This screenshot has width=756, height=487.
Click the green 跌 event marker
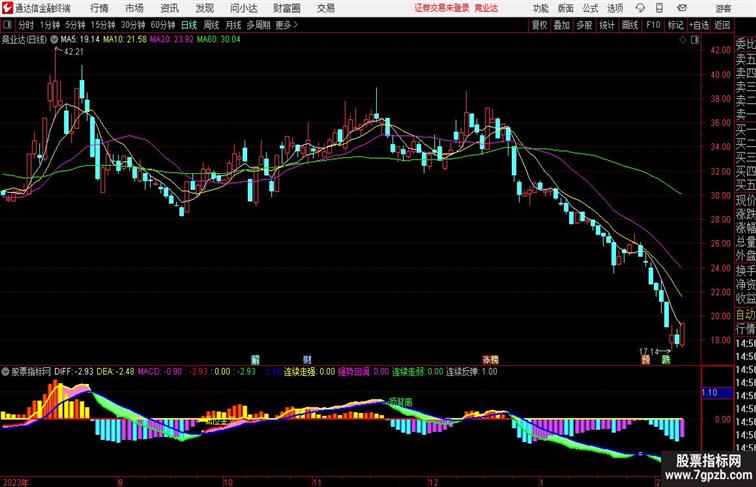coord(666,359)
